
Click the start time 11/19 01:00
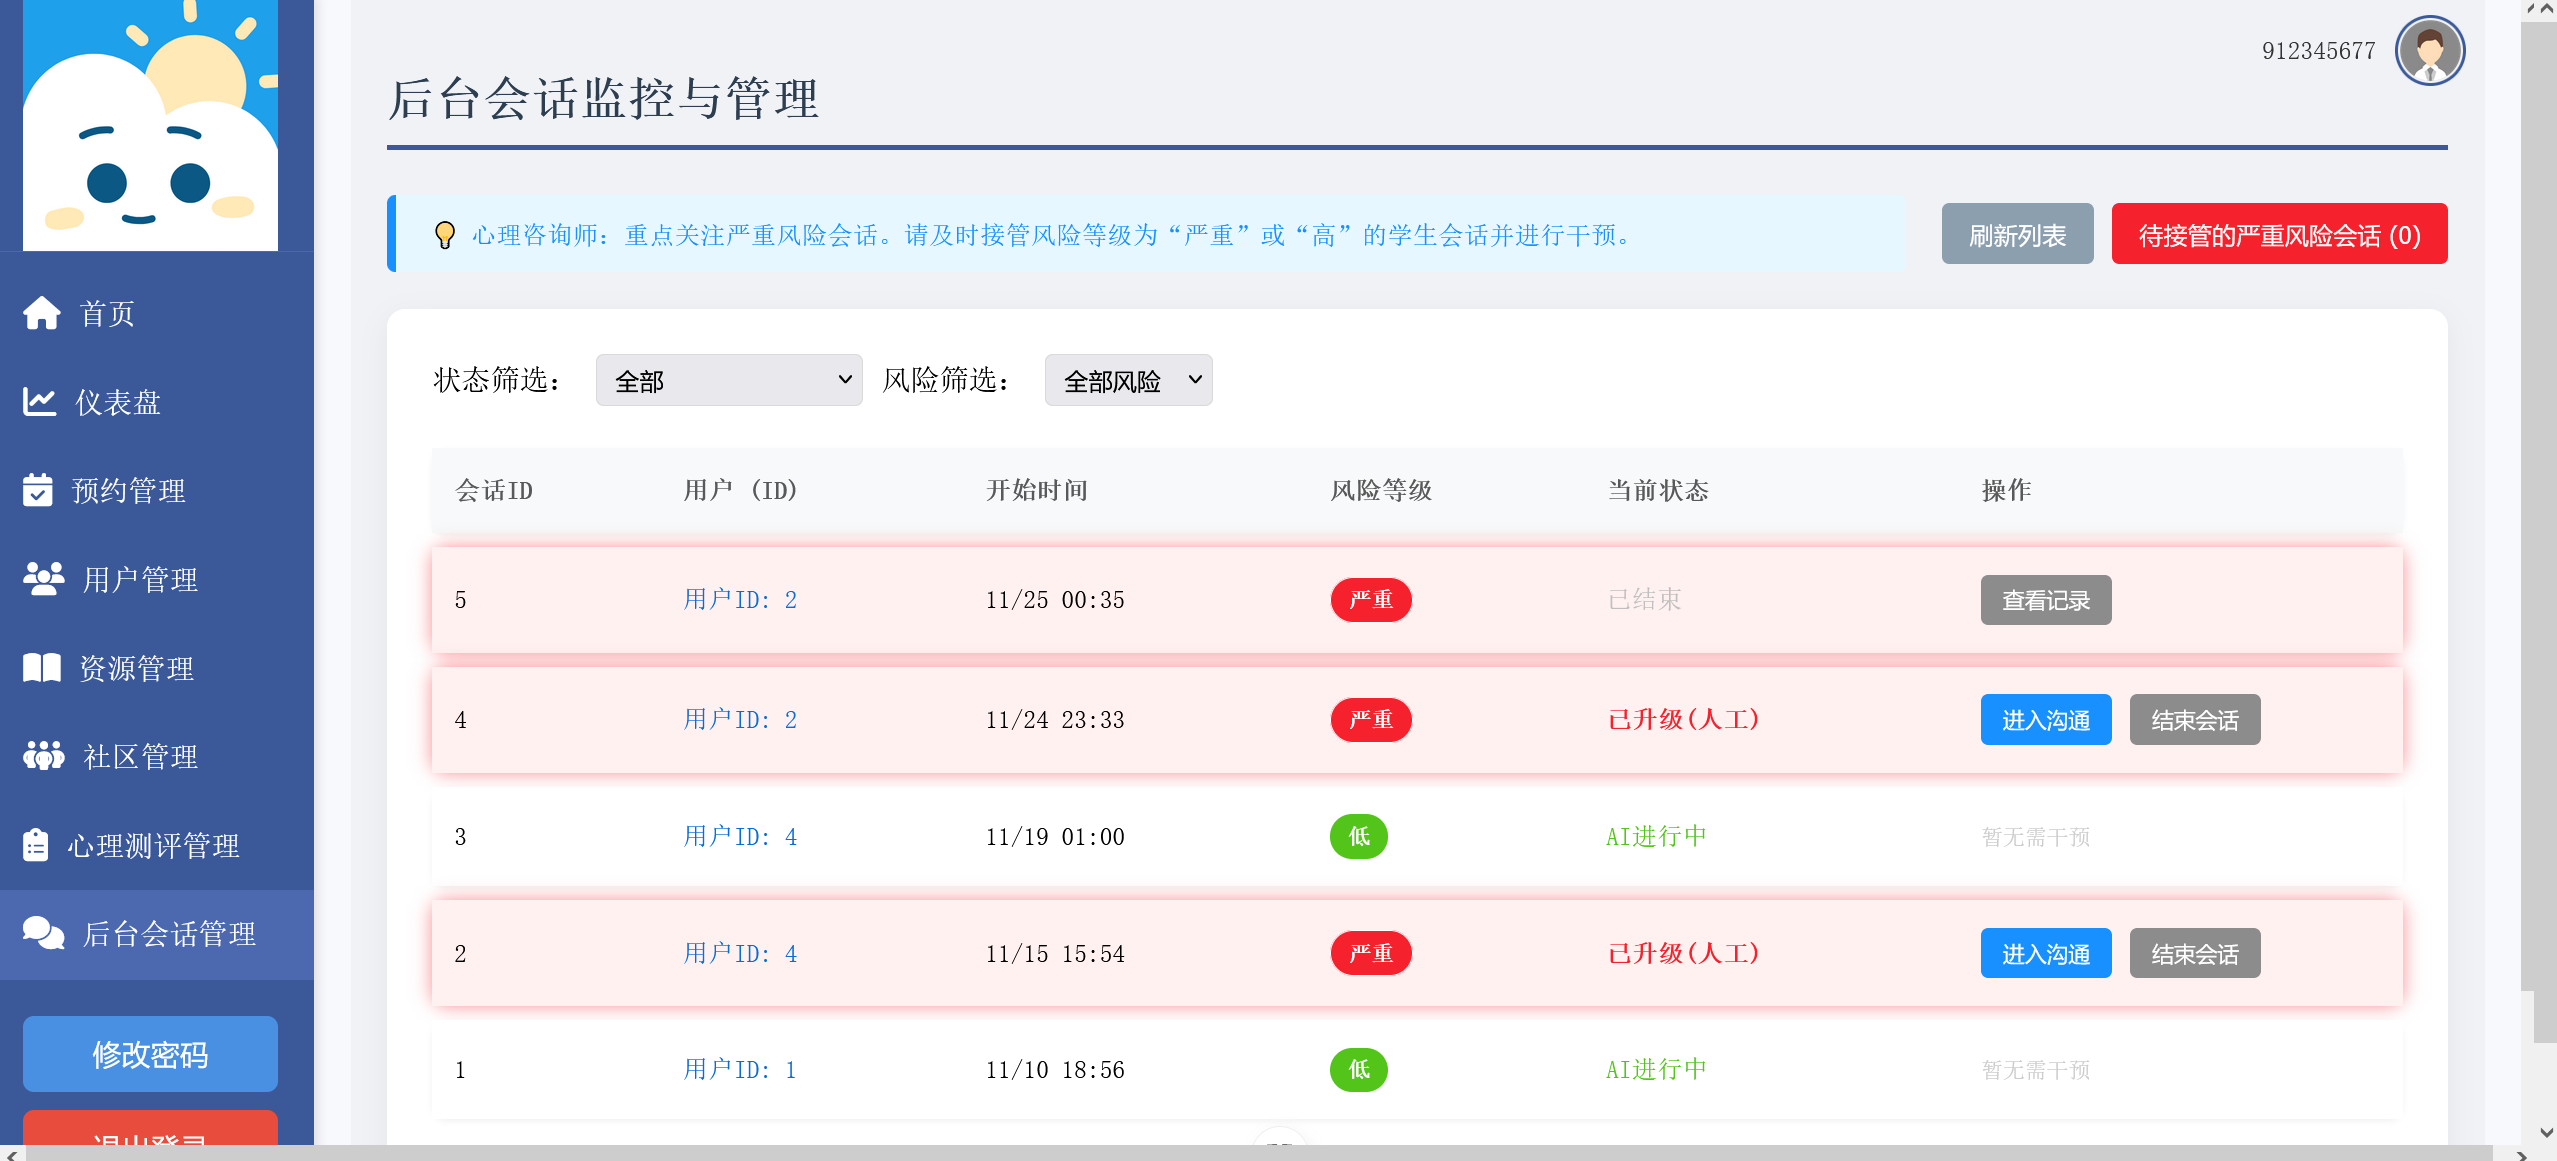point(1055,837)
